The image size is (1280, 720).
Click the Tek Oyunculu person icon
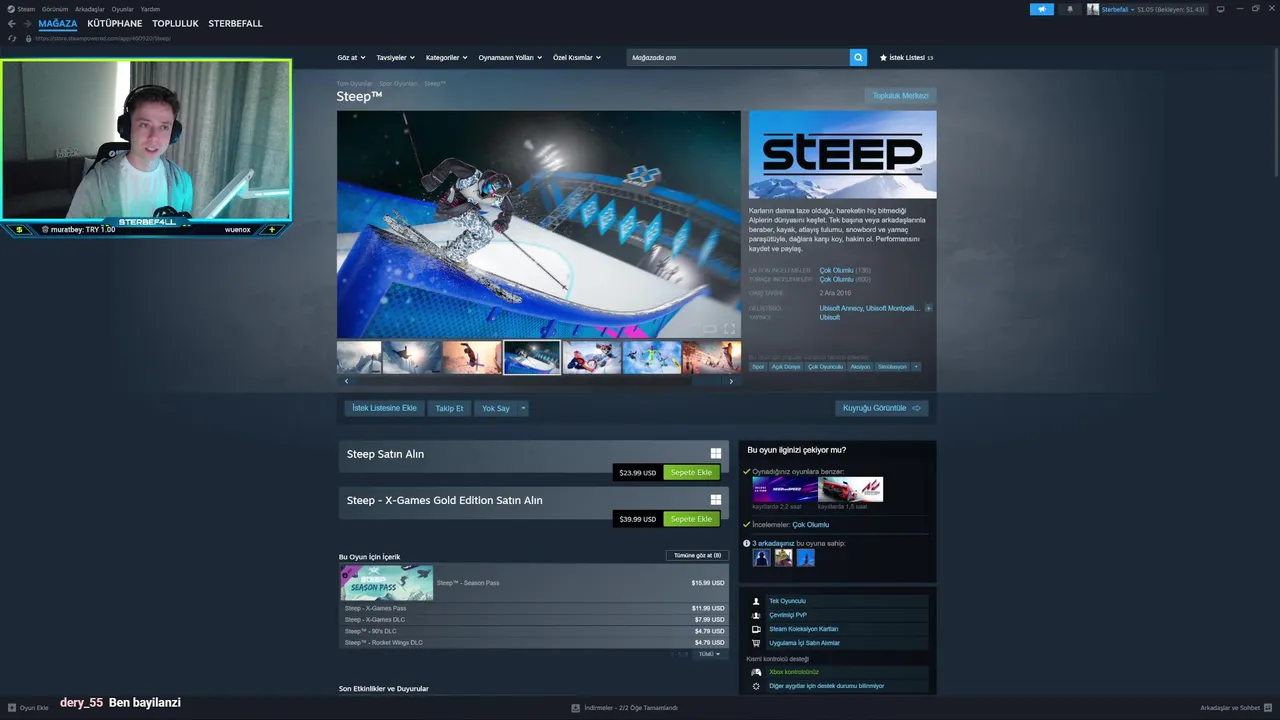pos(757,601)
